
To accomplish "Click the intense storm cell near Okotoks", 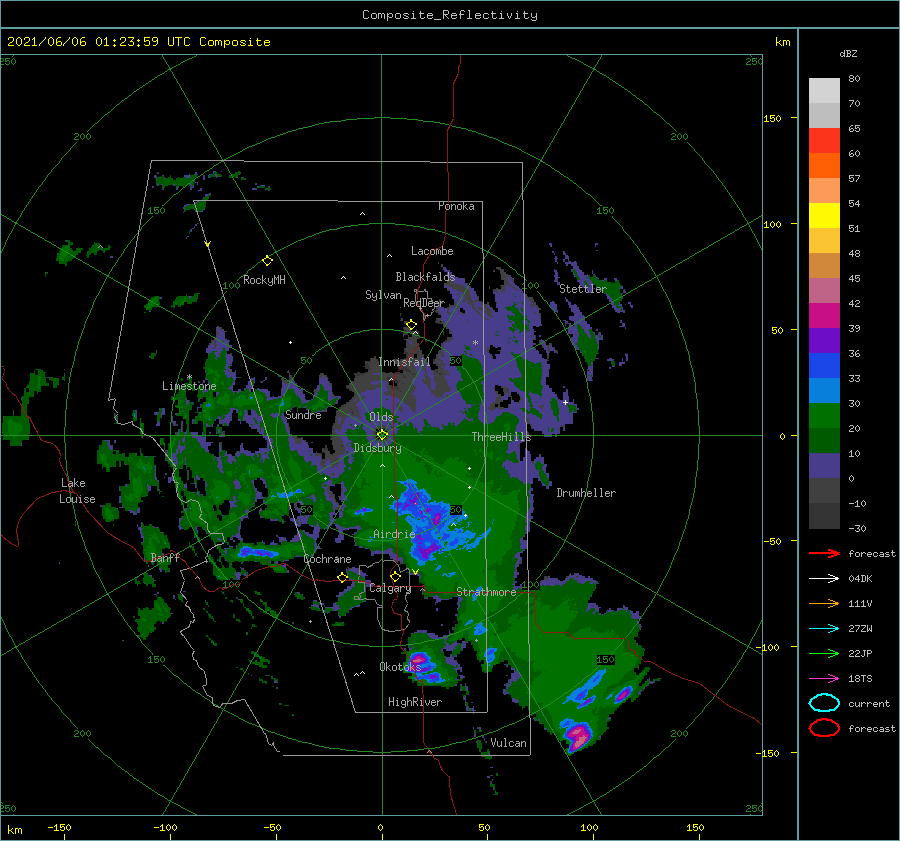I will click(x=424, y=666).
